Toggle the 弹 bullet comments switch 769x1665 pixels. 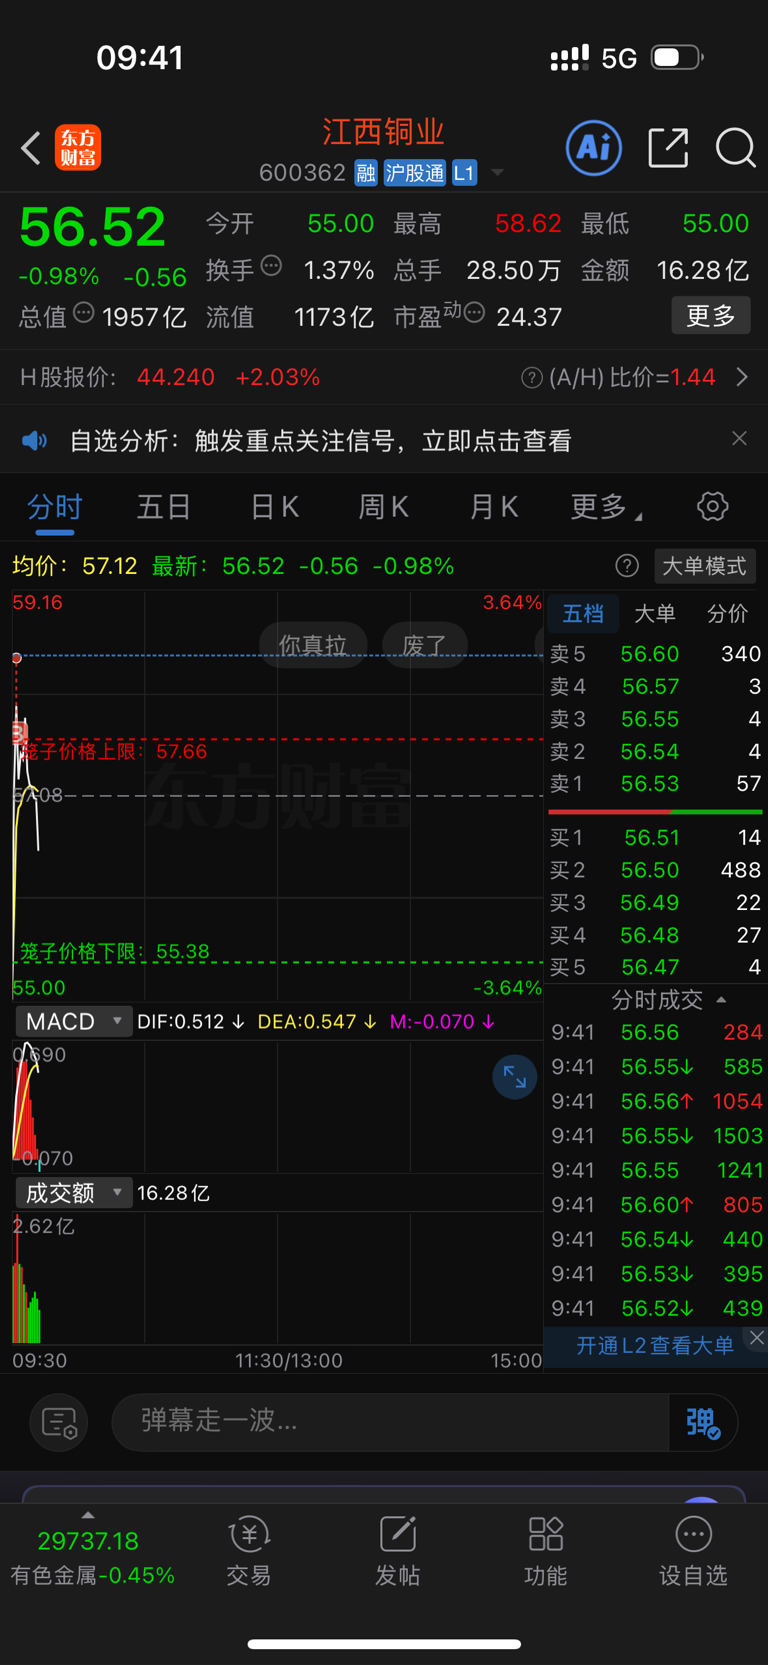coord(703,1422)
